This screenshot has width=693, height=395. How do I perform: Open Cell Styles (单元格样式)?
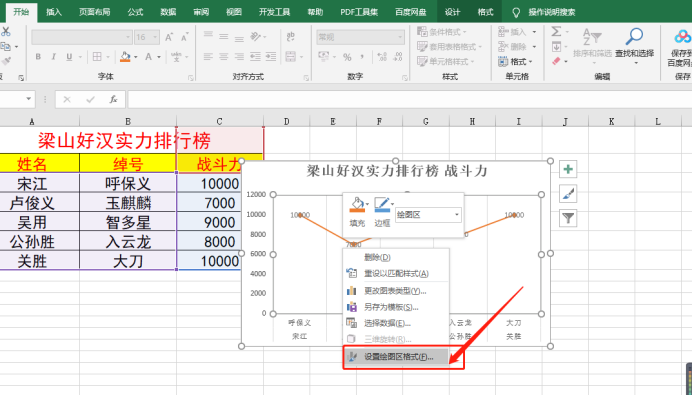pyautogui.click(x=446, y=61)
